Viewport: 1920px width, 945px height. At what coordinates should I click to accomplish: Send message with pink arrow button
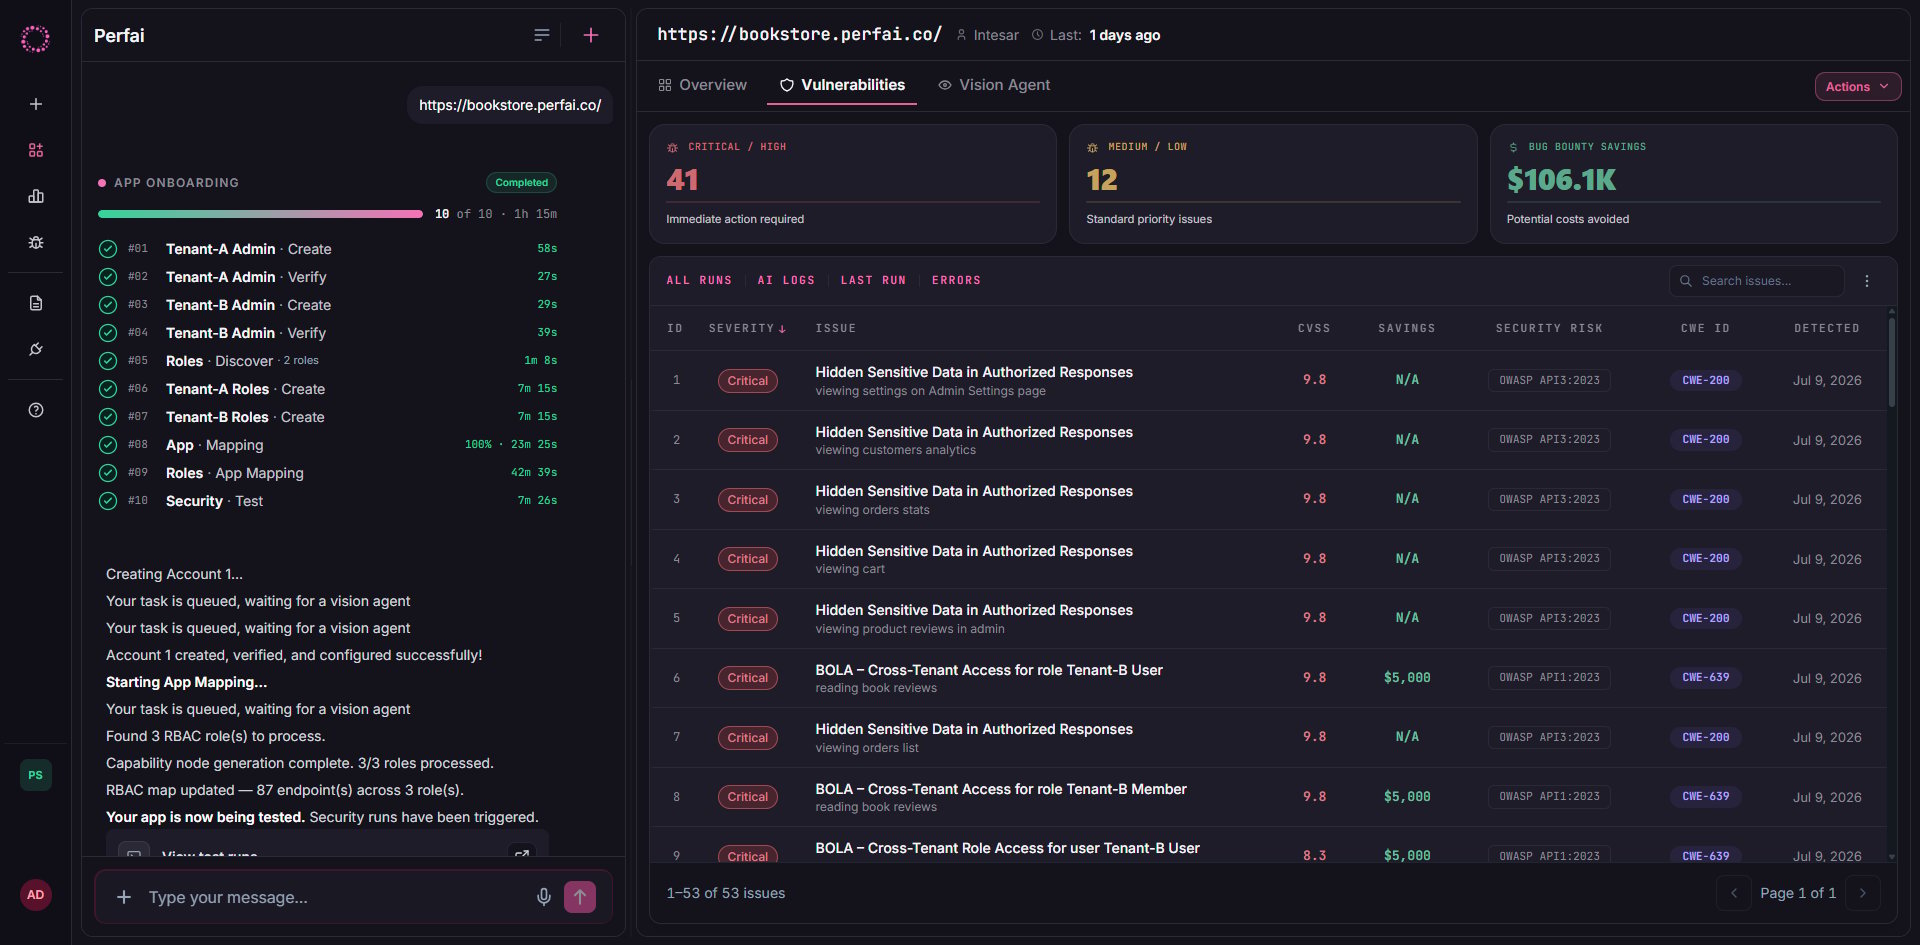580,897
